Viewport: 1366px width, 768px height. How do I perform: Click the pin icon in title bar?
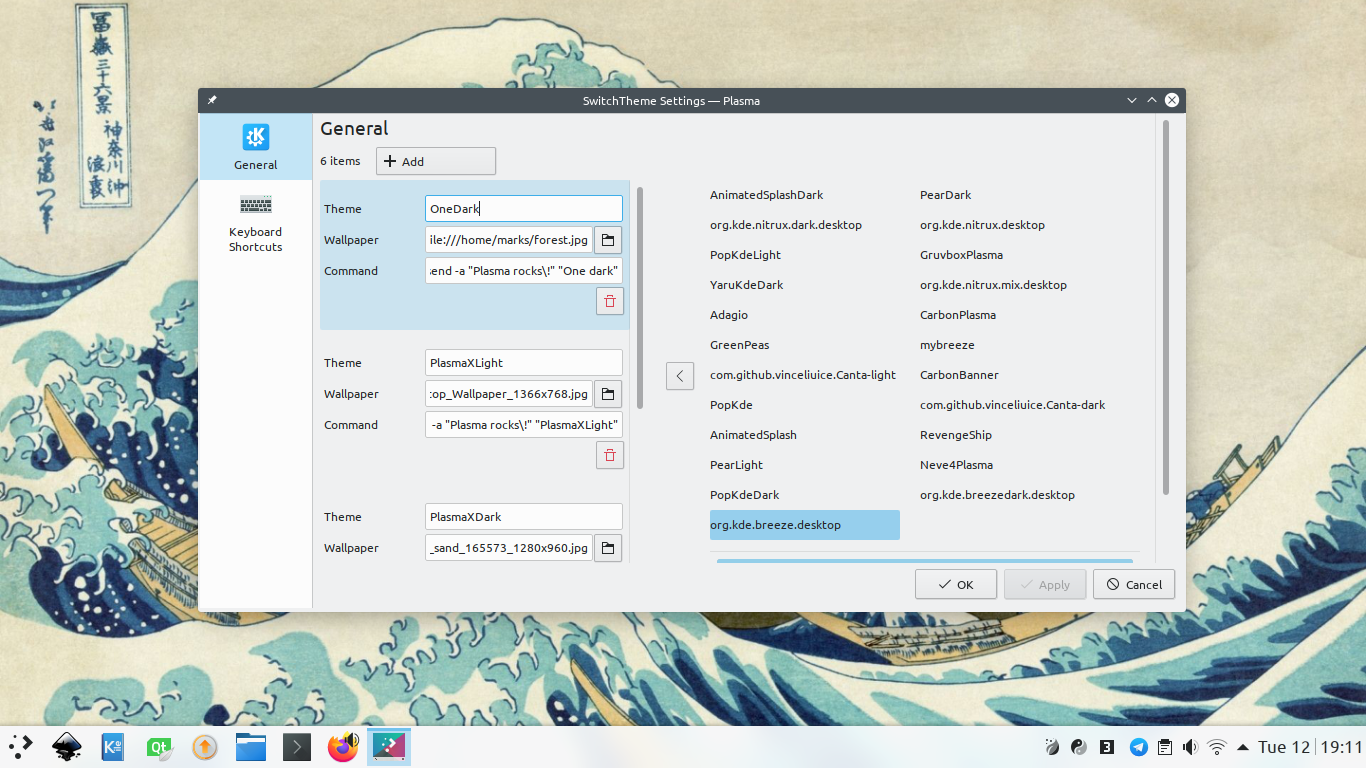click(x=212, y=100)
